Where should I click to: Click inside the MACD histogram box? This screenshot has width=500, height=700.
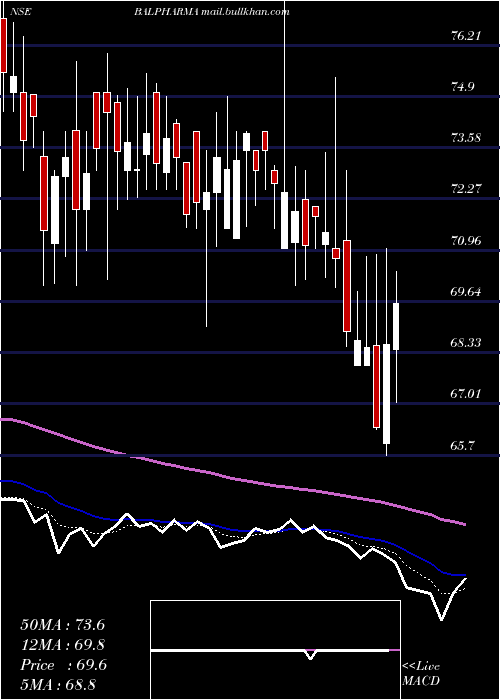[x=275, y=650]
